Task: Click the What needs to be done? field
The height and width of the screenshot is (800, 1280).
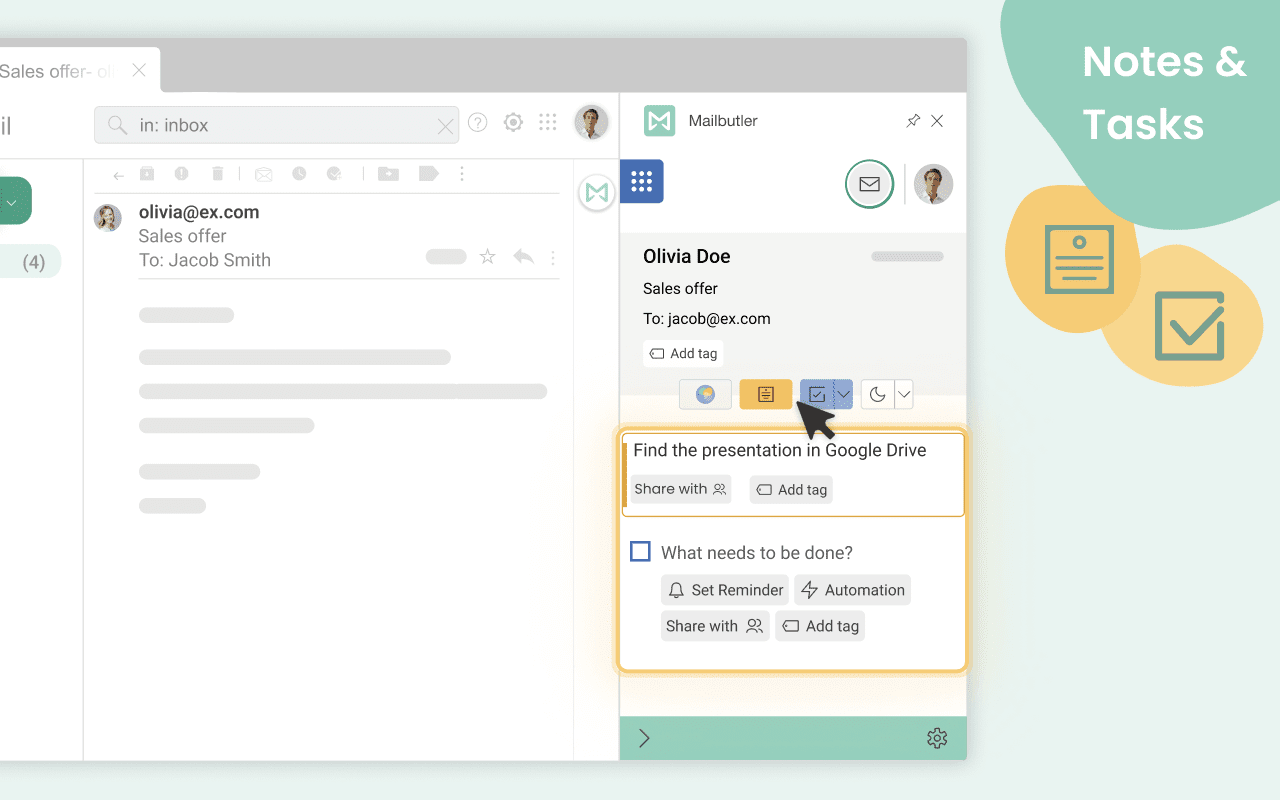Action: pos(757,553)
